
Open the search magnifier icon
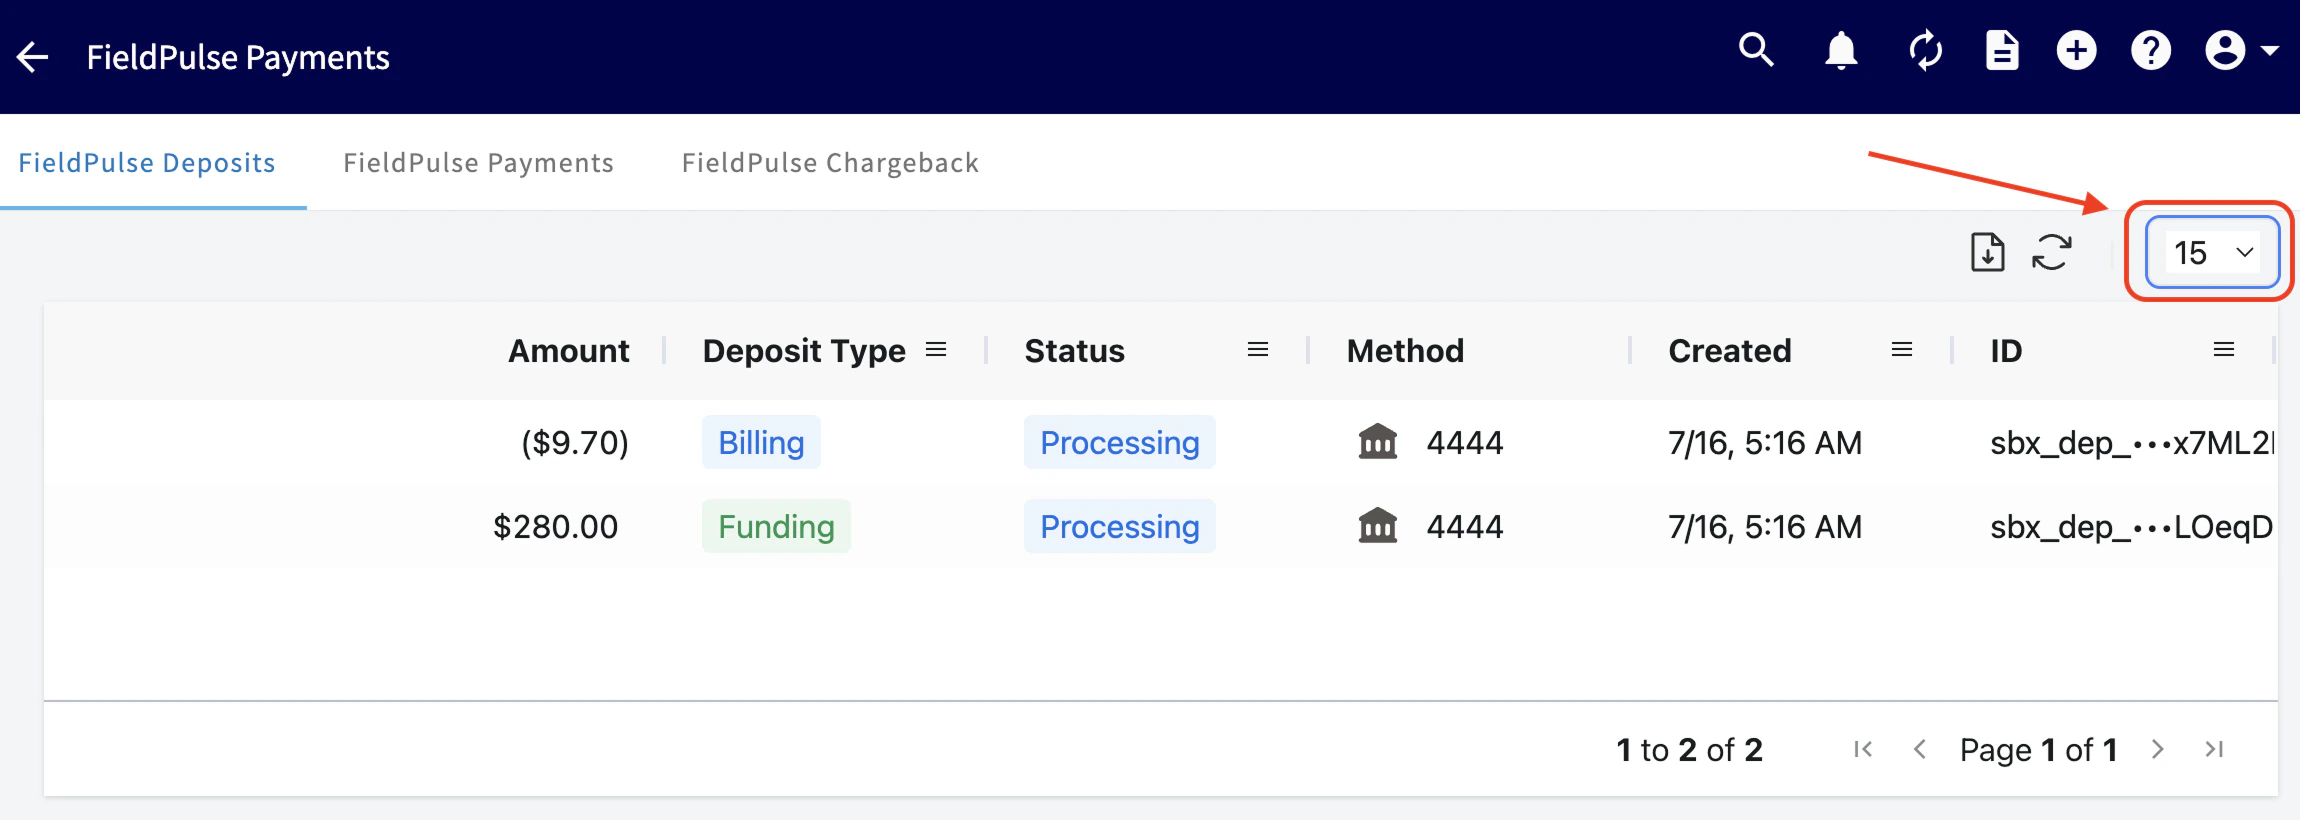click(x=1756, y=50)
